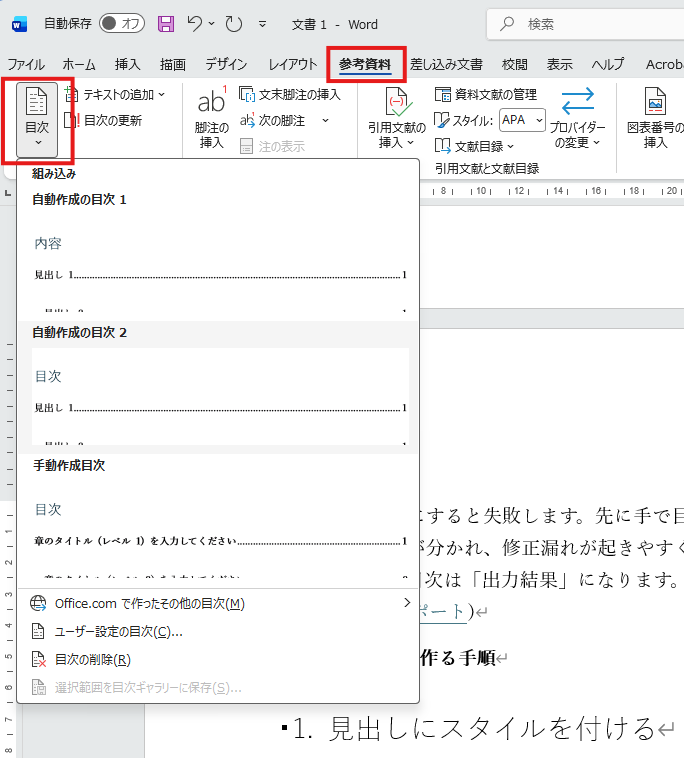Toggle the AutoSave (自動保存) switch
Viewport: 684px width, 758px height.
(122, 23)
